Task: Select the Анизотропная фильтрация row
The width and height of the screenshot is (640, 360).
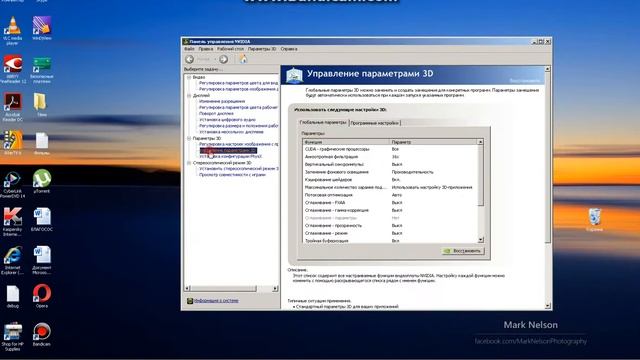Action: click(390, 157)
